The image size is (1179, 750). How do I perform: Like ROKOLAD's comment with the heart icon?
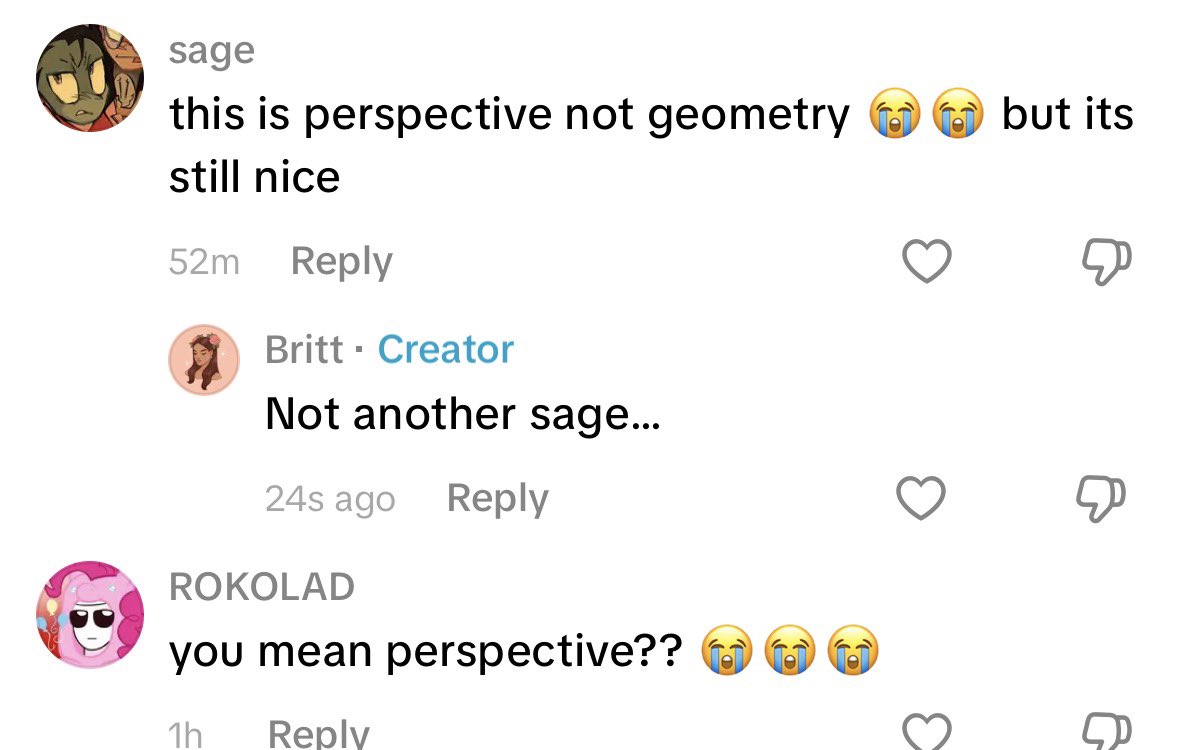(x=926, y=731)
